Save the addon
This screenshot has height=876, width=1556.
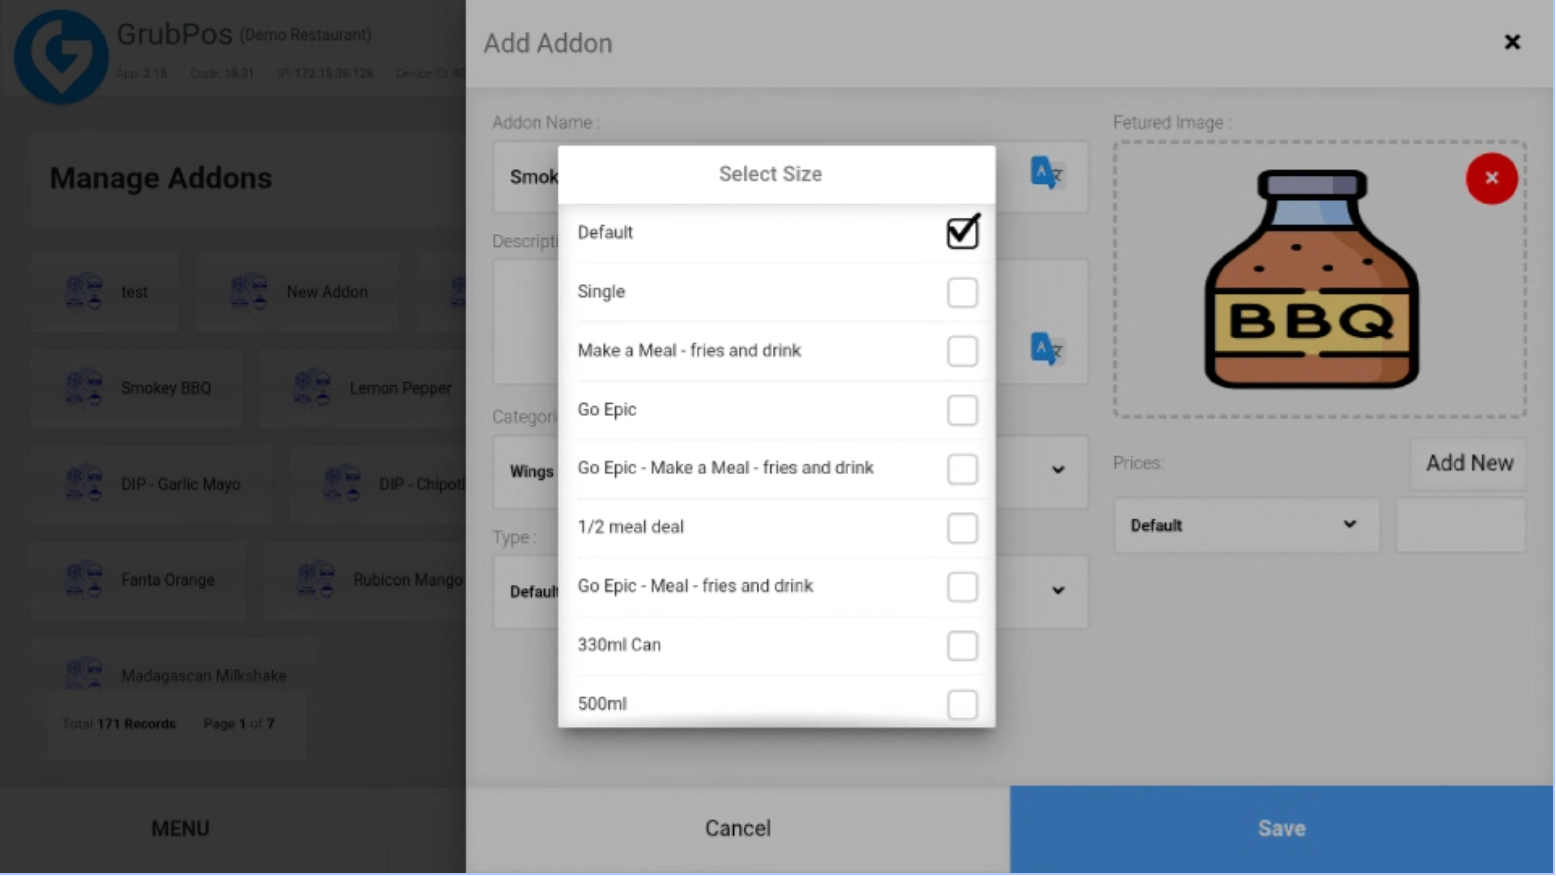tap(1282, 829)
